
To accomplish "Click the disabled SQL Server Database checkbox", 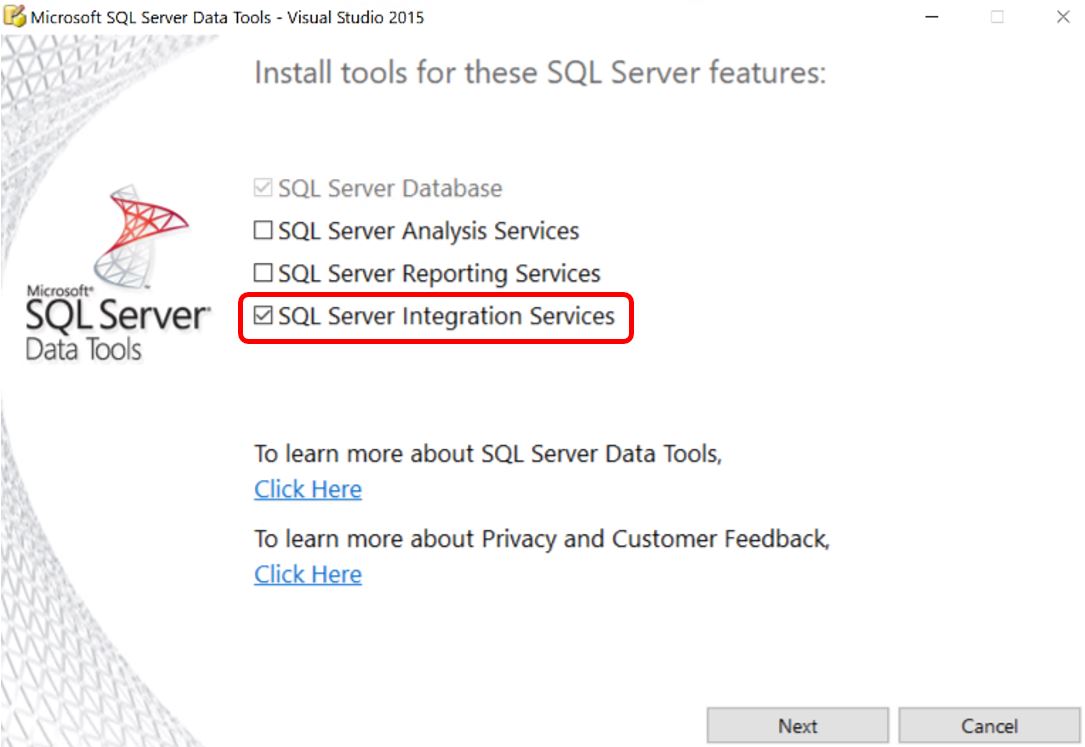I will 263,188.
